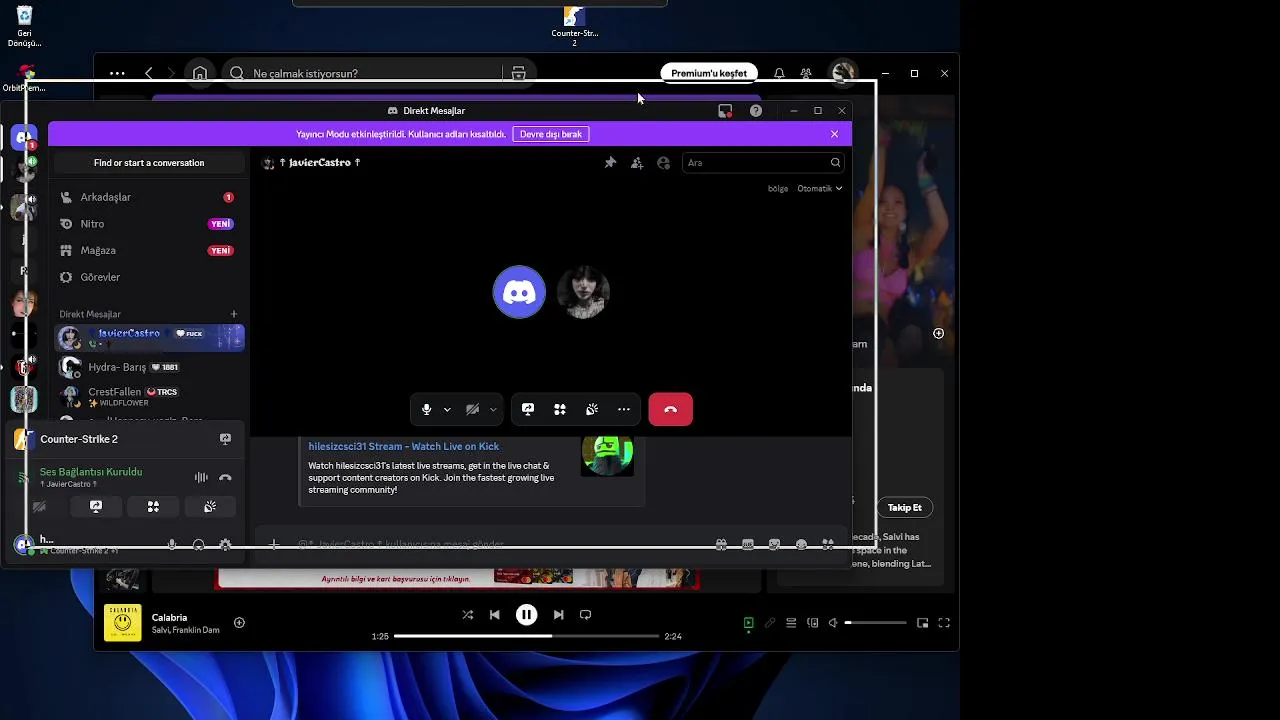
Task: Adjust Spotify volume slider
Action: coord(875,623)
